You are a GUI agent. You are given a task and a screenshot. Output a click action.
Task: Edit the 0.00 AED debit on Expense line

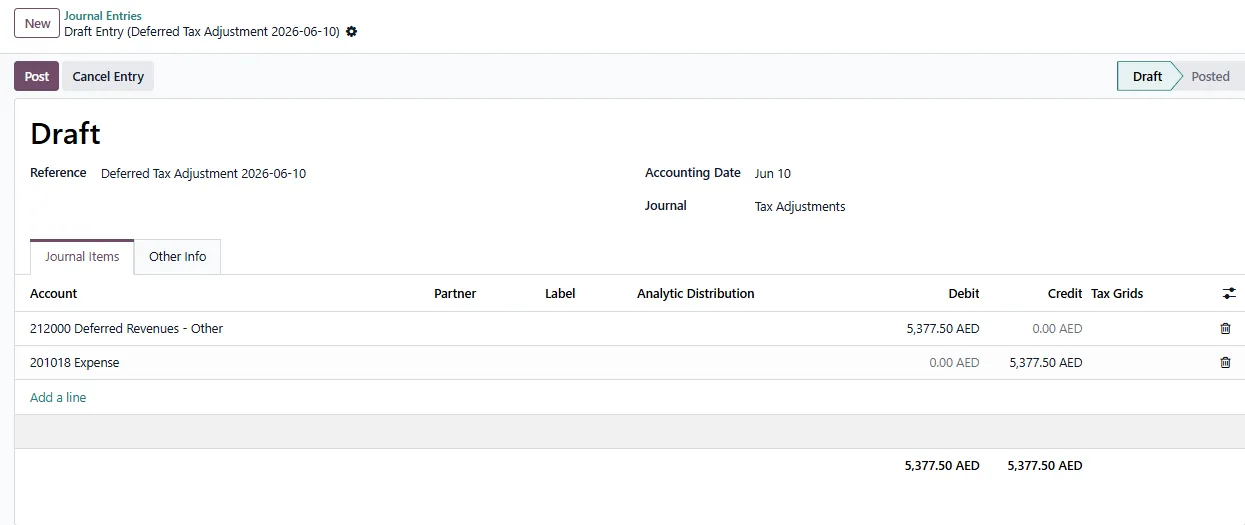[954, 362]
